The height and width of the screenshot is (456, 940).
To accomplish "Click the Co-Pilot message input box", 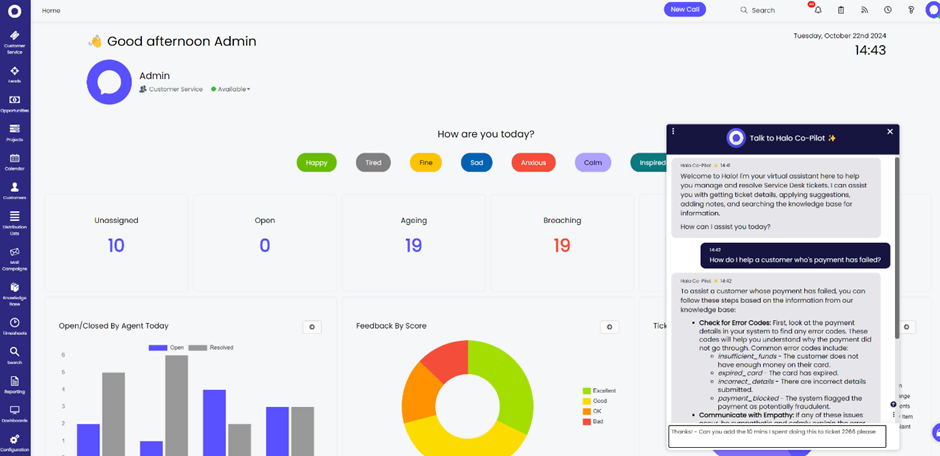I will [x=777, y=436].
